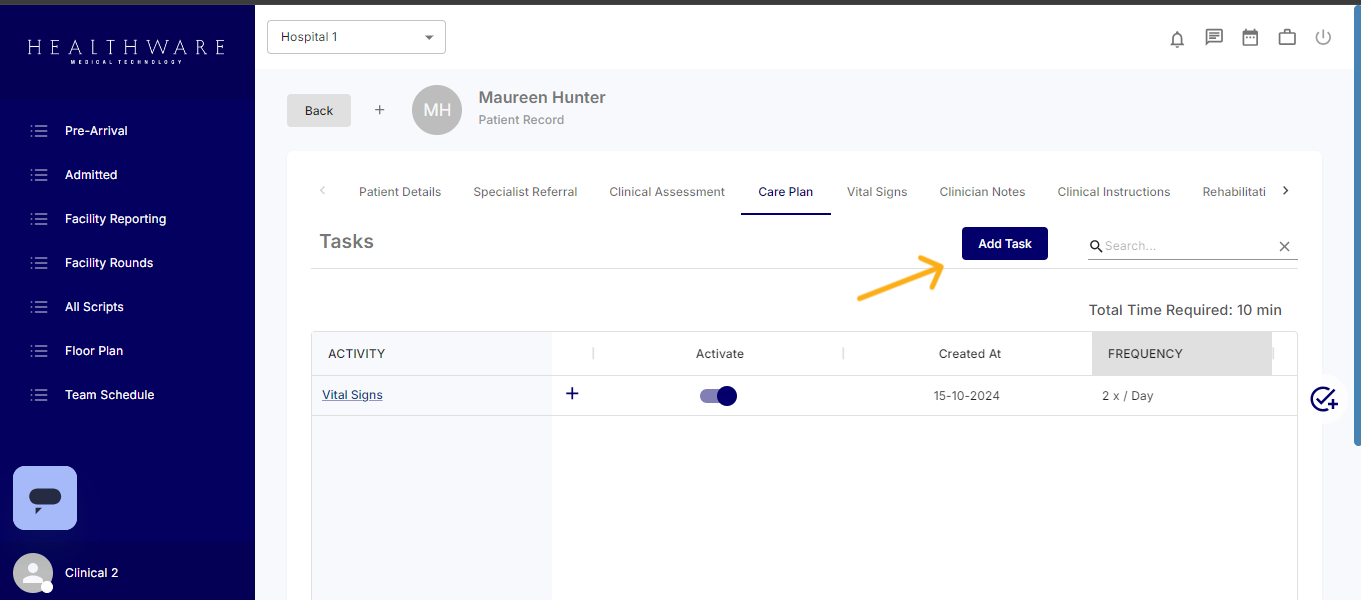Viewport: 1361px width, 600px height.
Task: Click the power logout icon
Action: tap(1323, 38)
